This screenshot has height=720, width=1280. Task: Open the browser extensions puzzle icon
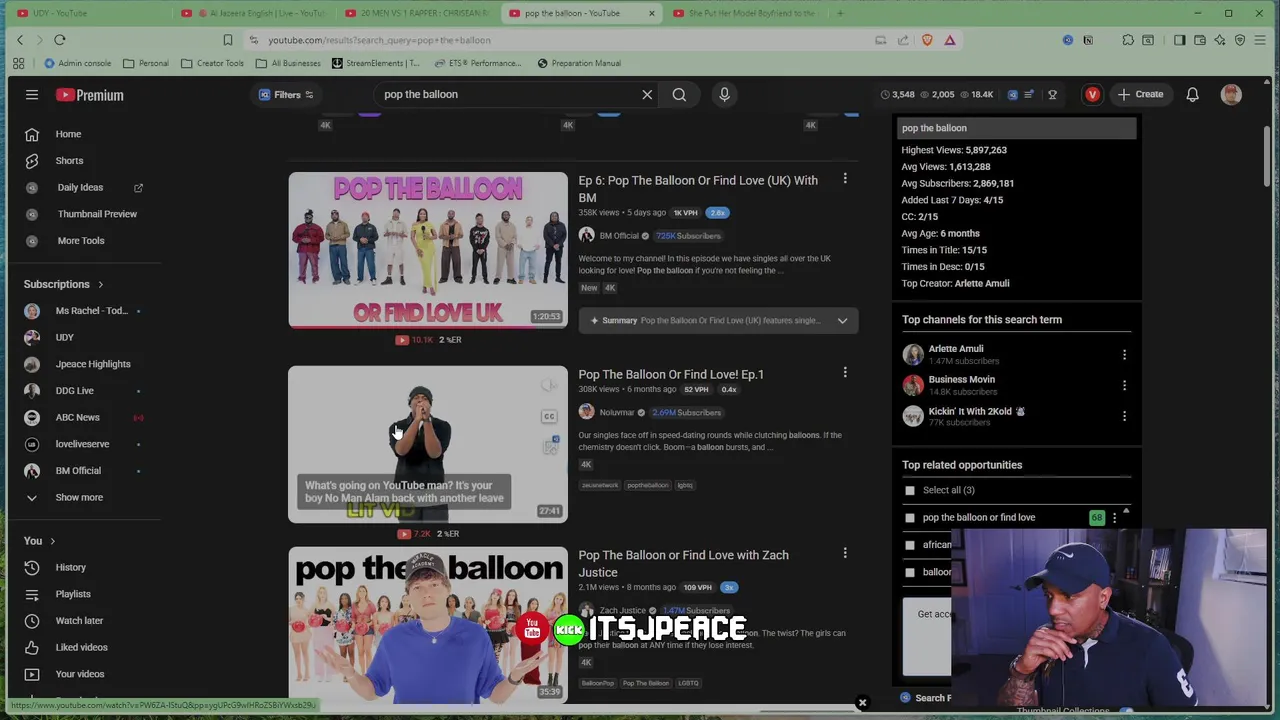point(1128,40)
